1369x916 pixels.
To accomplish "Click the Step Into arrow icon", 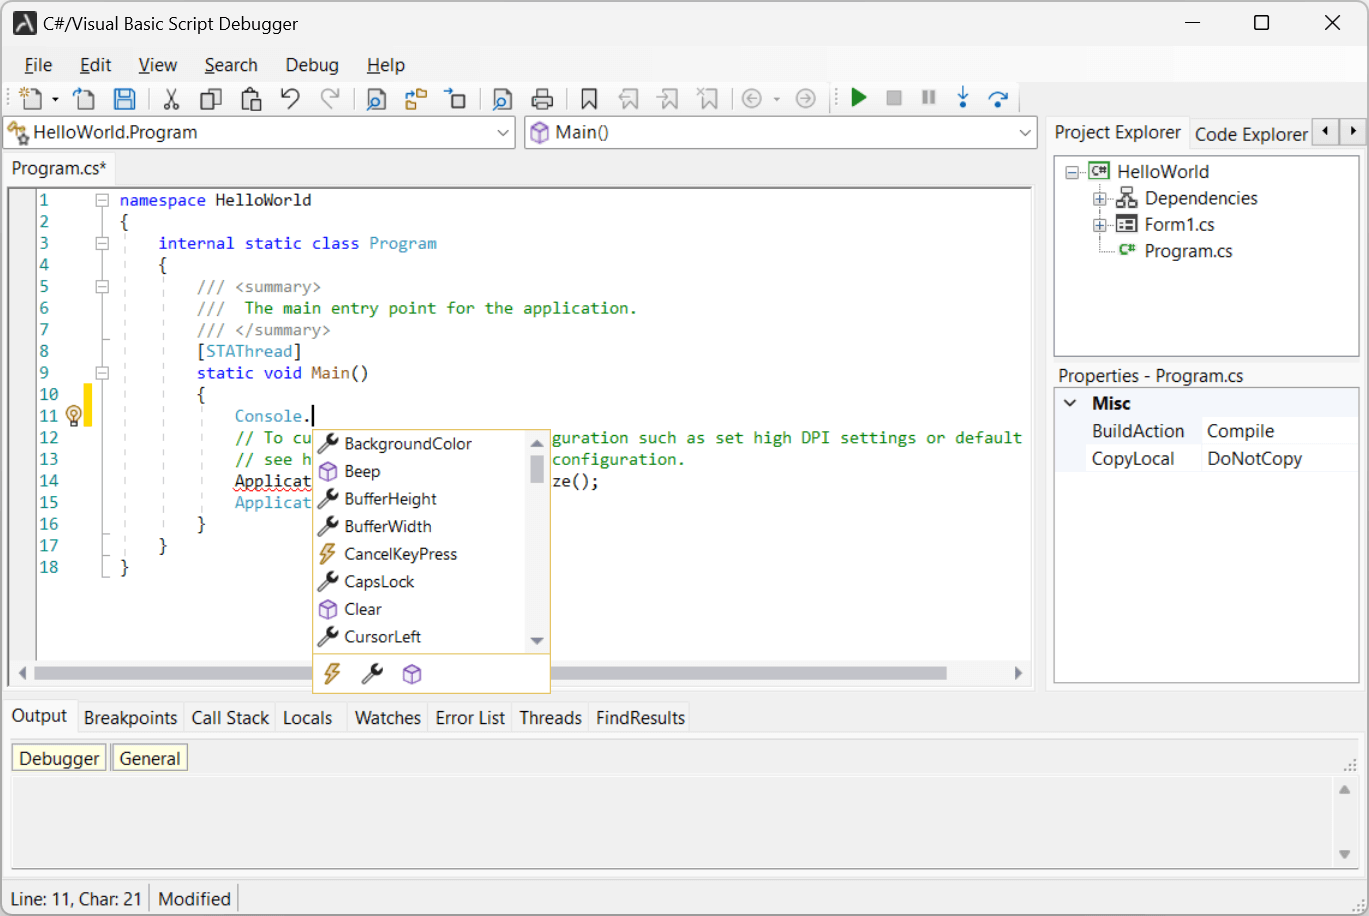I will tap(962, 97).
